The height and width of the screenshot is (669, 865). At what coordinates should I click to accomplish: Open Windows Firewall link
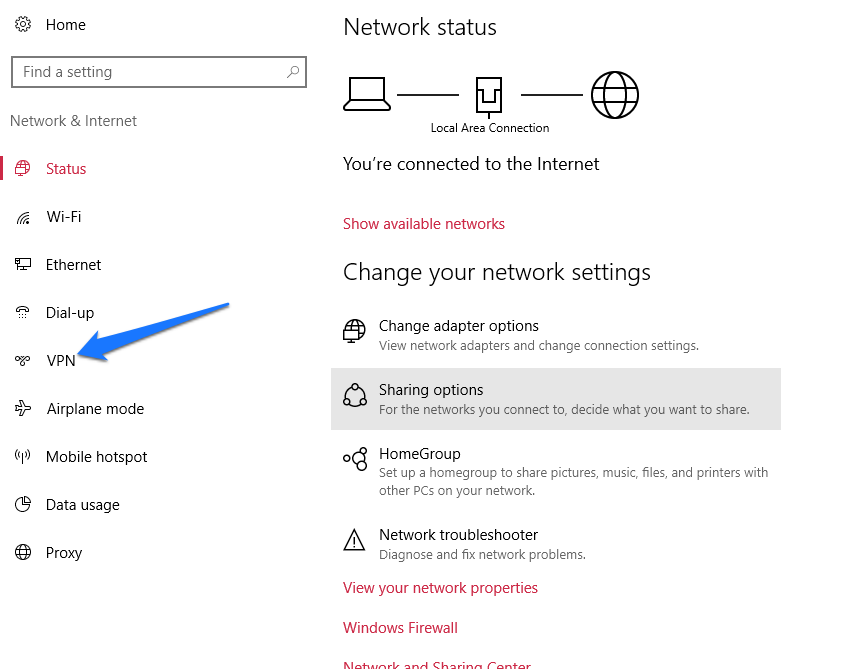pos(400,628)
